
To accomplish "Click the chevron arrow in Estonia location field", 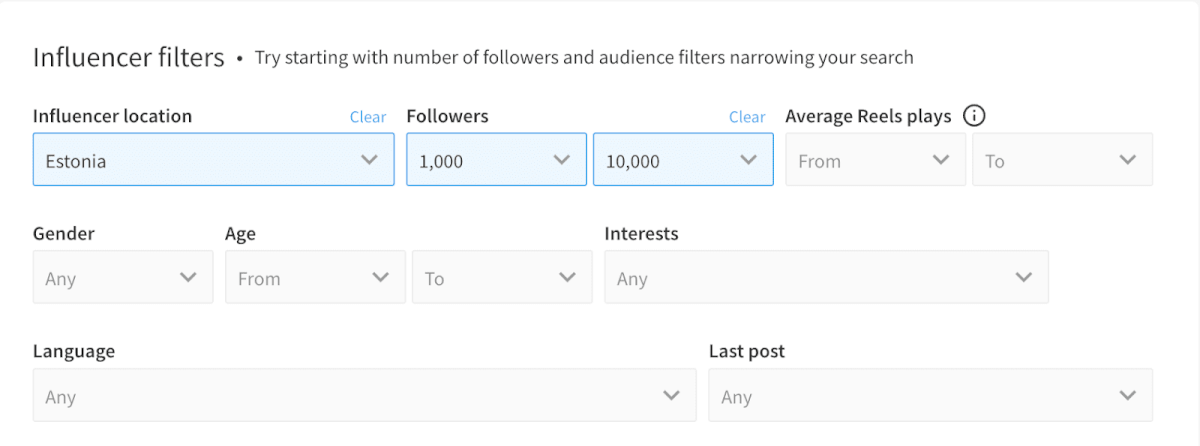I will click(x=370, y=160).
